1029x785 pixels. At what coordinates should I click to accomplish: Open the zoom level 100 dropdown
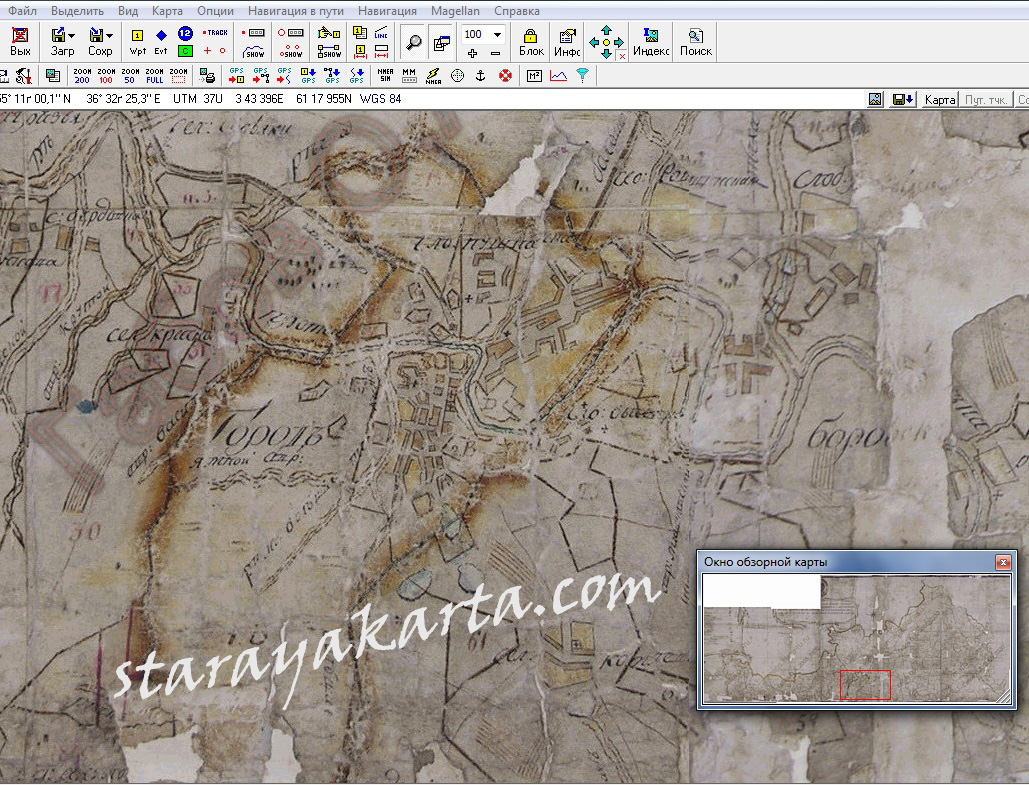click(497, 34)
